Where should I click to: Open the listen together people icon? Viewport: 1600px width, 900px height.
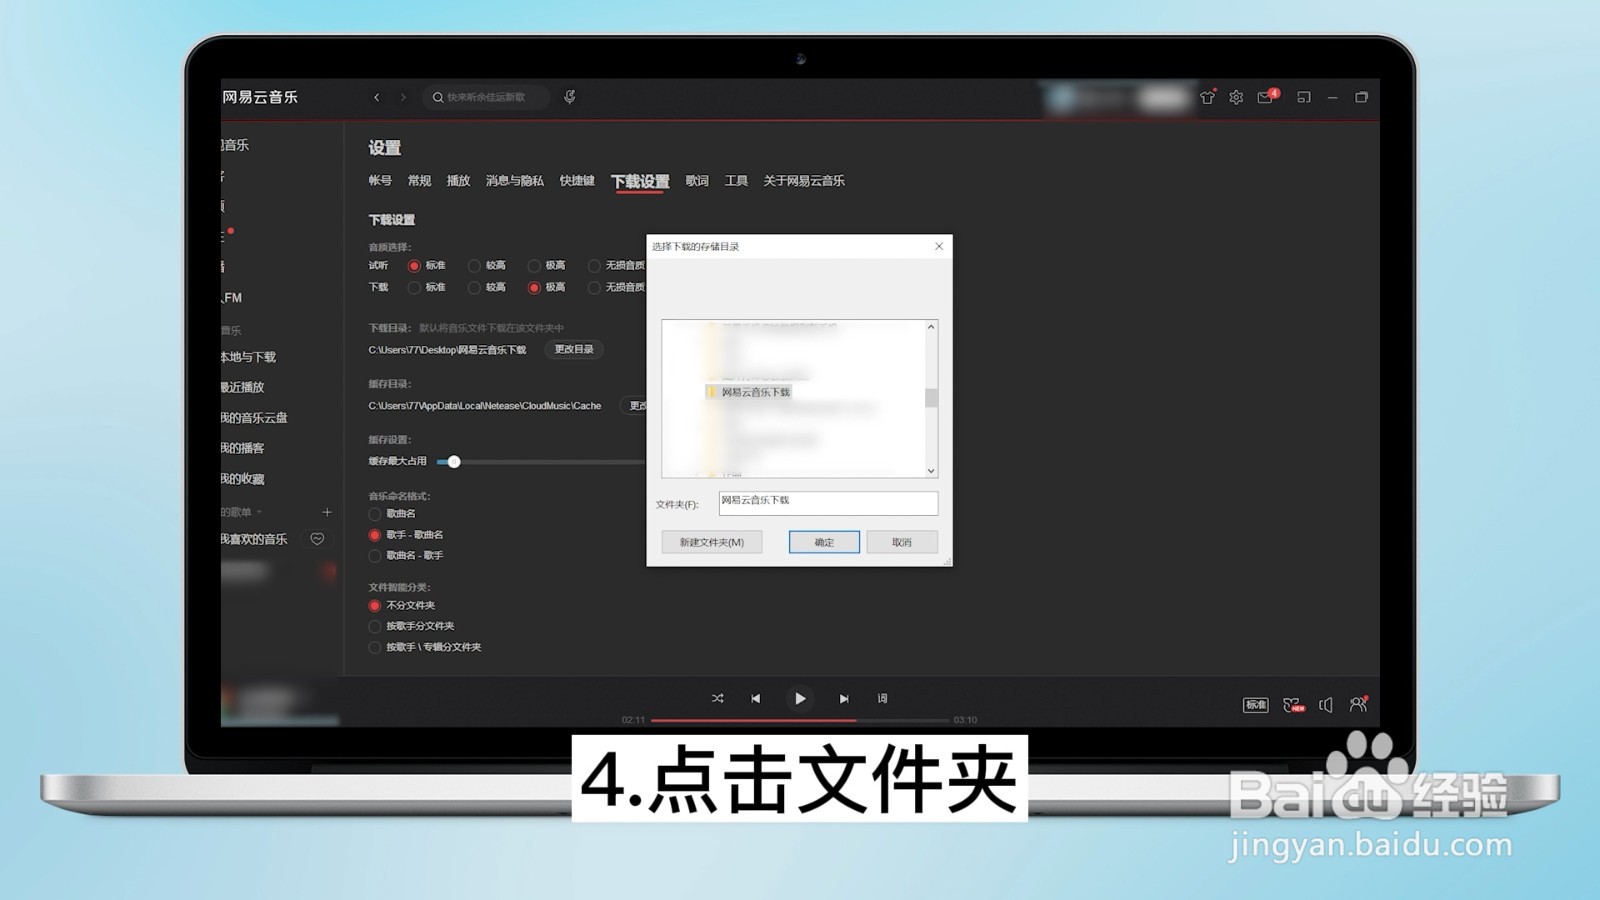point(1358,705)
